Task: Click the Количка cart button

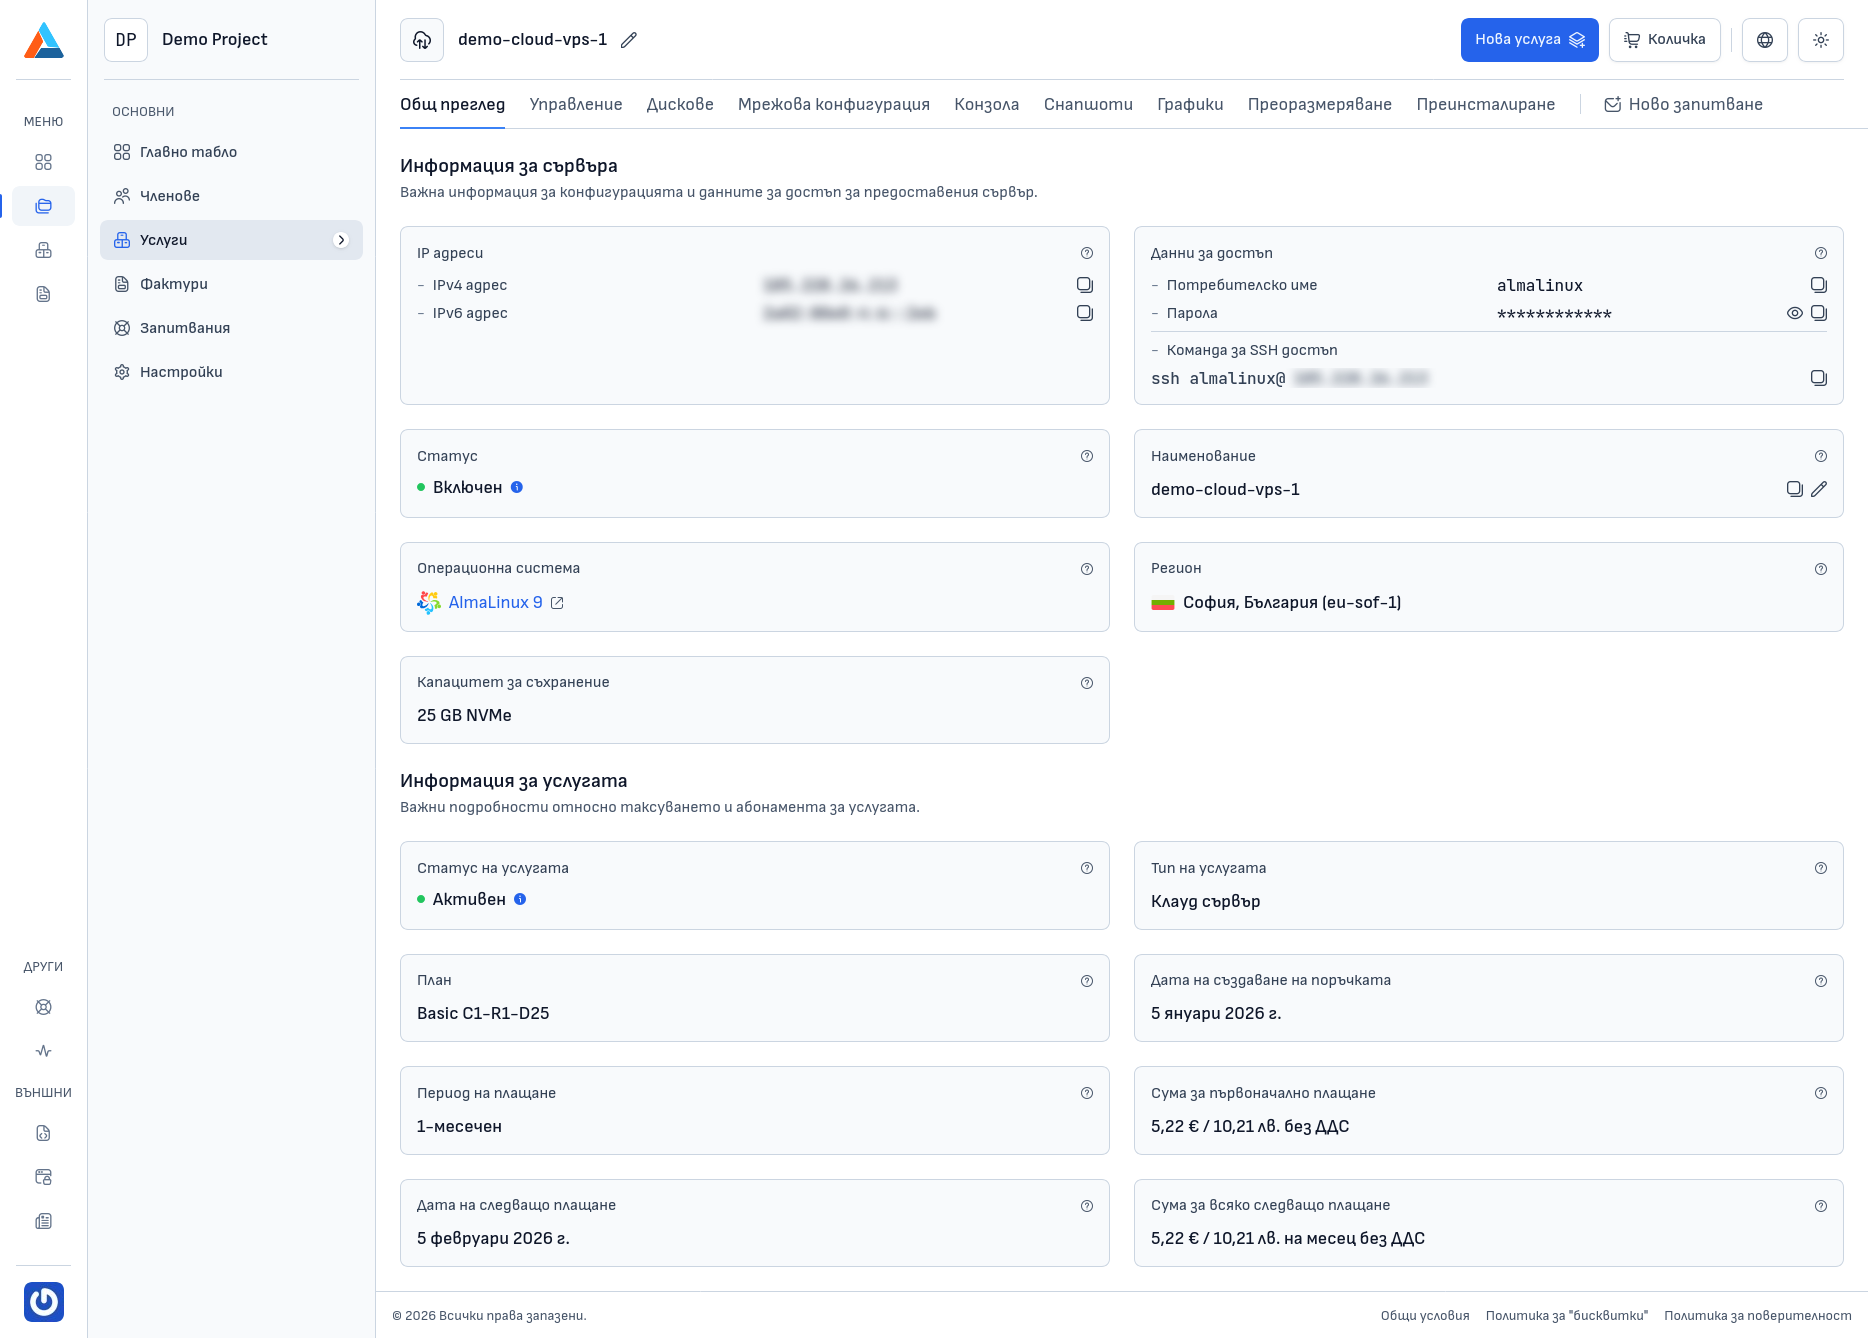Action: pyautogui.click(x=1664, y=40)
